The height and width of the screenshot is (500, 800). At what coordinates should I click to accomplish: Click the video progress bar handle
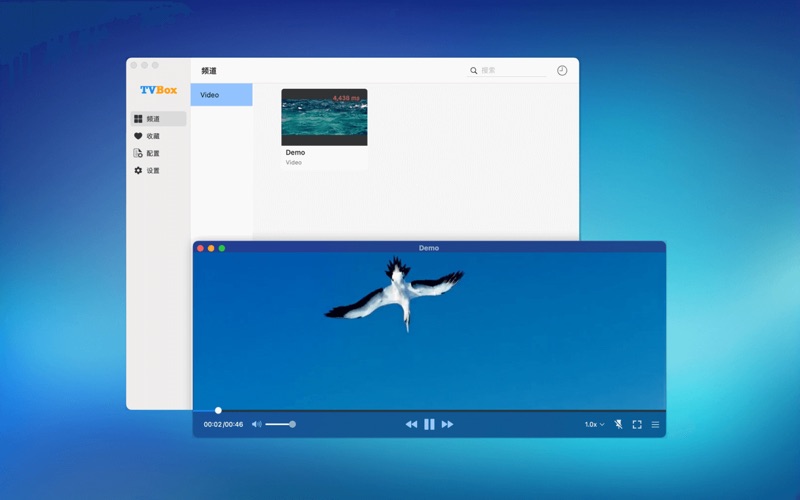218,410
